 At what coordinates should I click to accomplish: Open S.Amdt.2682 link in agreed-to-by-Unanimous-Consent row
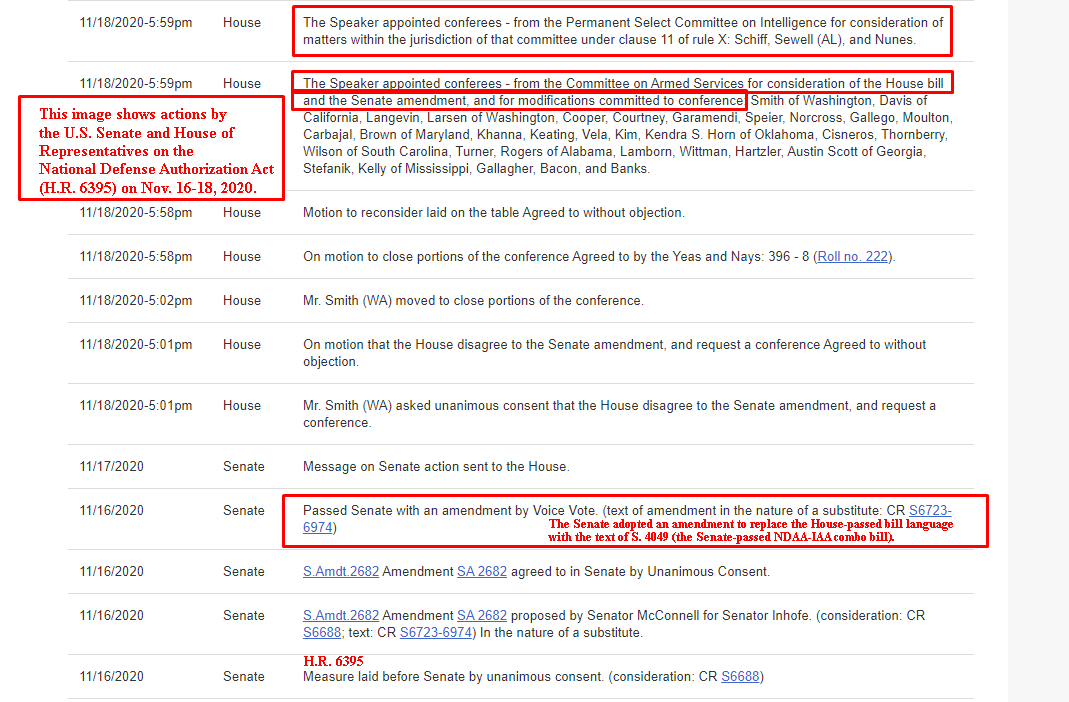pyautogui.click(x=341, y=572)
